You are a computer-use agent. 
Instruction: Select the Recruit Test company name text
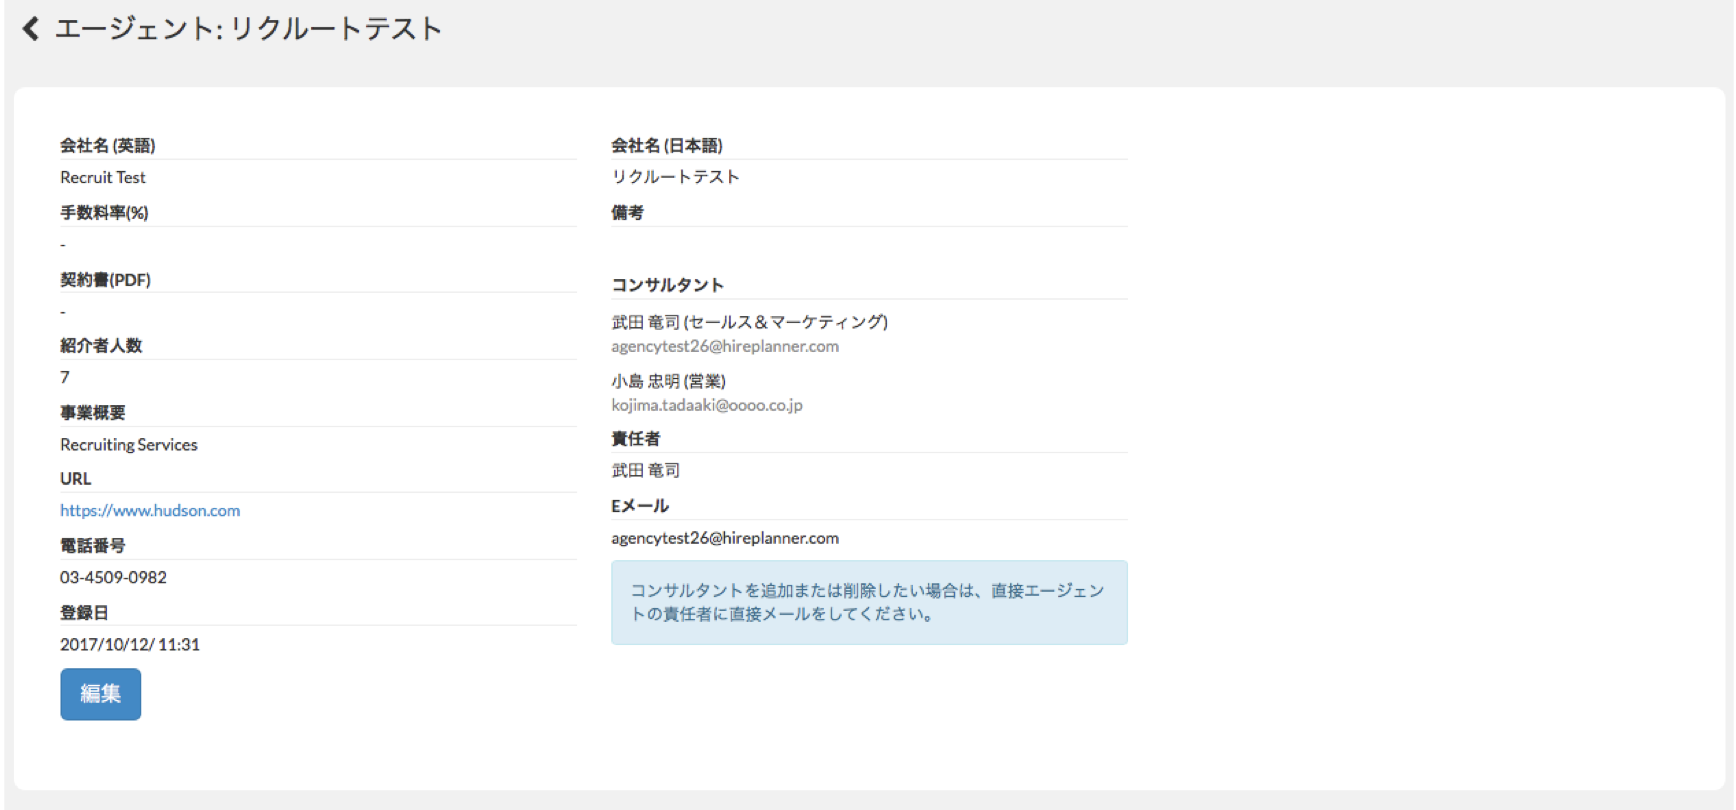(103, 177)
